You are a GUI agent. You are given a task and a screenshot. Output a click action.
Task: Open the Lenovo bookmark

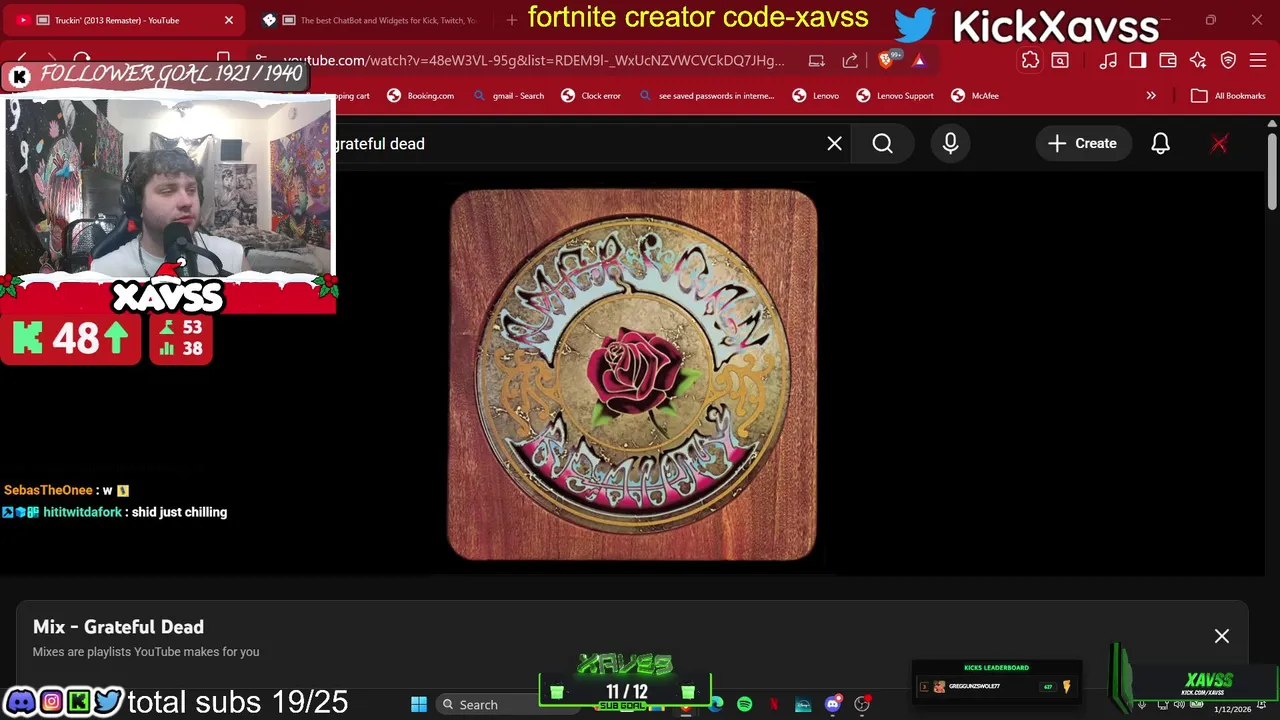[816, 96]
